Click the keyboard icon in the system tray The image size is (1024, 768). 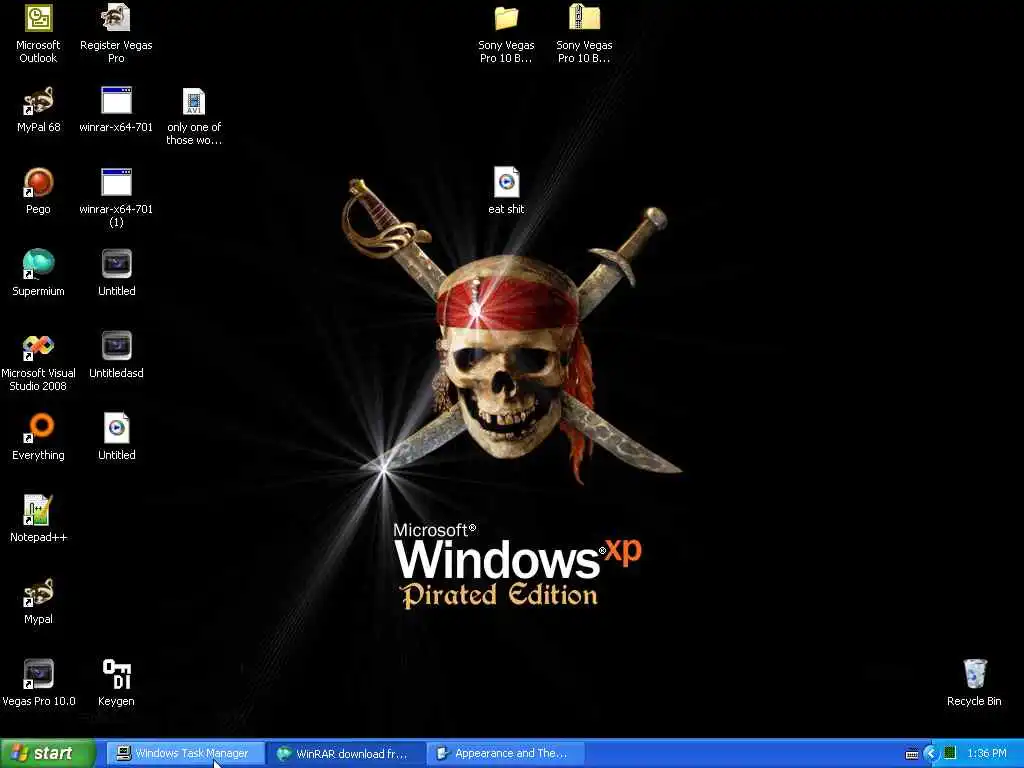pos(912,754)
